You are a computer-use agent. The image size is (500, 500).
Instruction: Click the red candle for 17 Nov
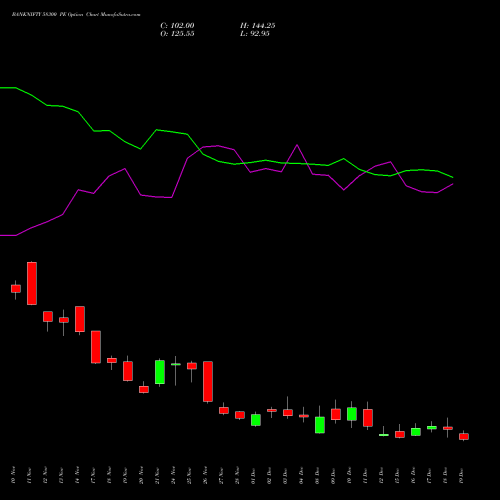tap(96, 347)
